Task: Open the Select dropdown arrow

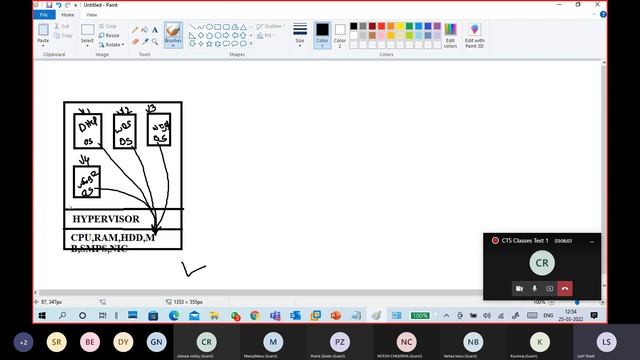Action: (x=87, y=45)
